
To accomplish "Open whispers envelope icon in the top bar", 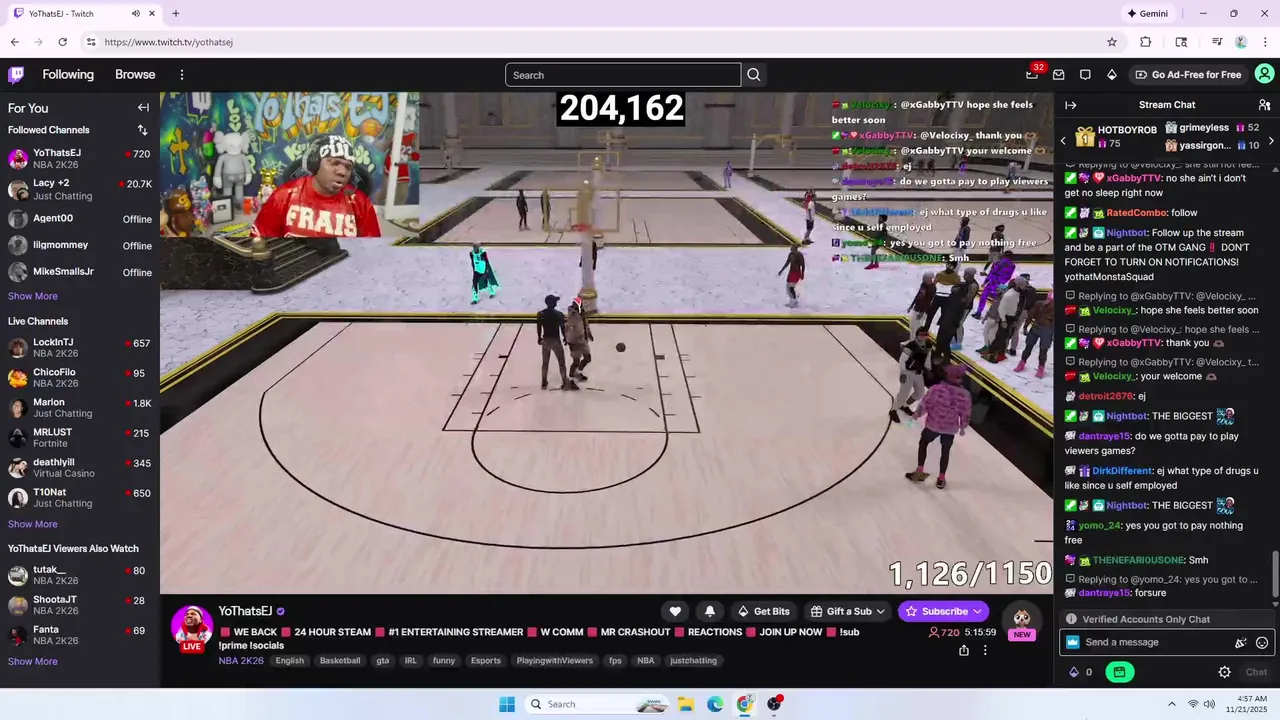I will [x=1058, y=75].
